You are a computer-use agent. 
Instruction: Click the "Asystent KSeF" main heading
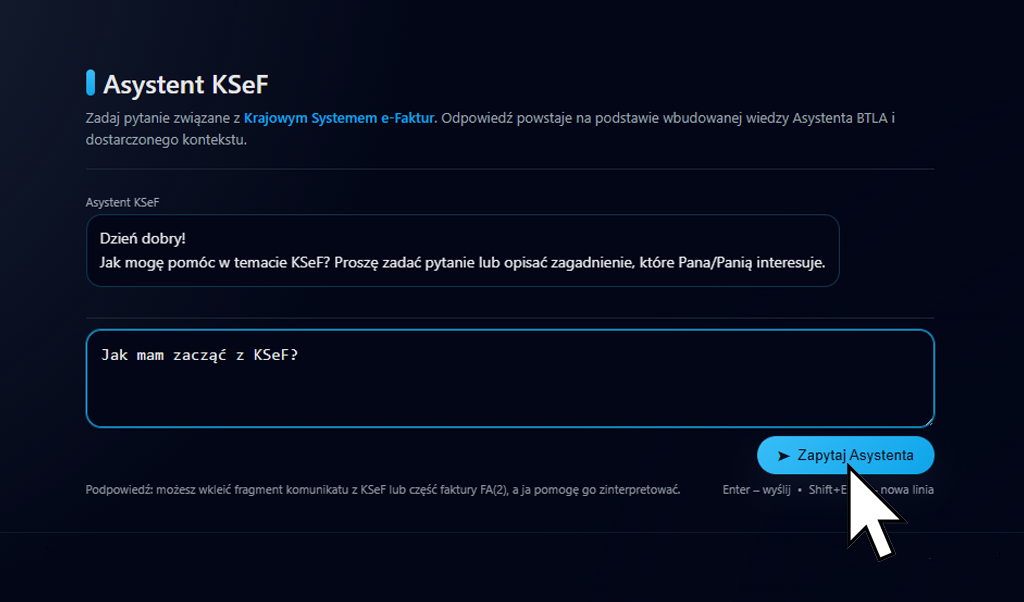[186, 83]
